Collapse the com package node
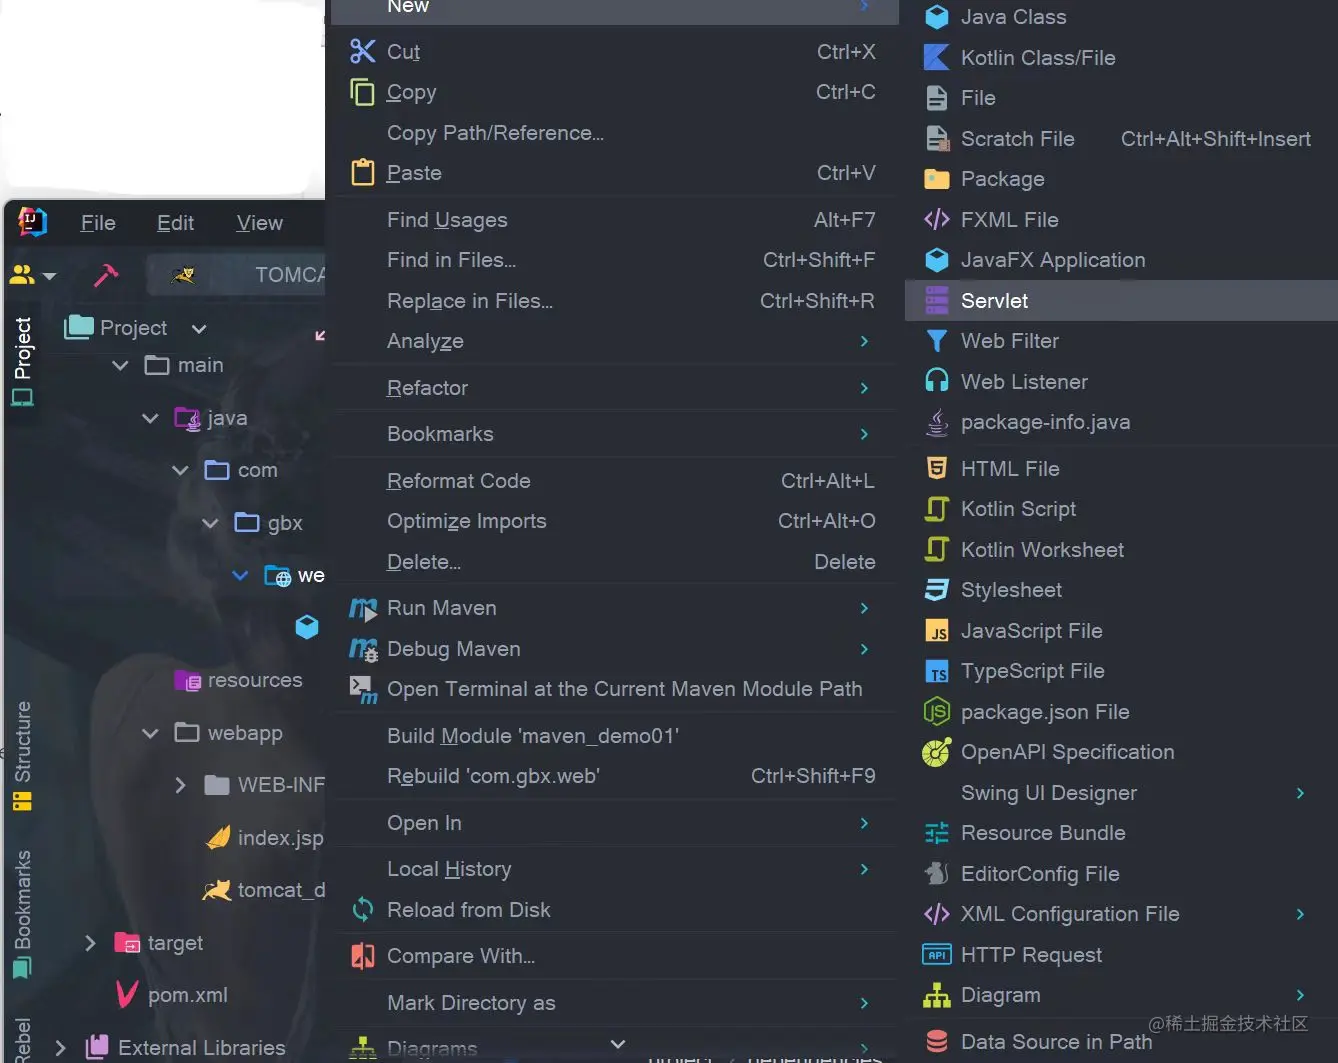Viewport: 1338px width, 1063px height. (180, 470)
